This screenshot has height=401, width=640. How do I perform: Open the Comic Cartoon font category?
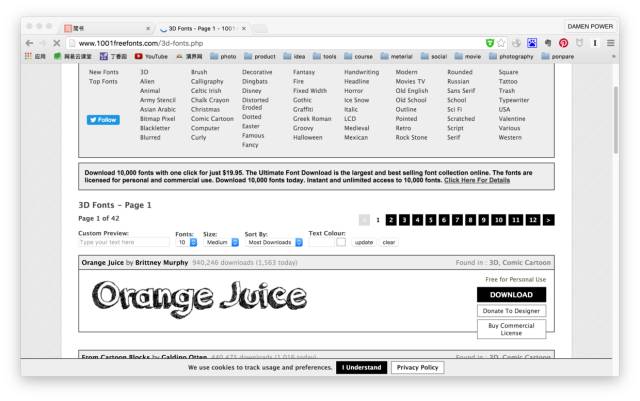tap(212, 118)
